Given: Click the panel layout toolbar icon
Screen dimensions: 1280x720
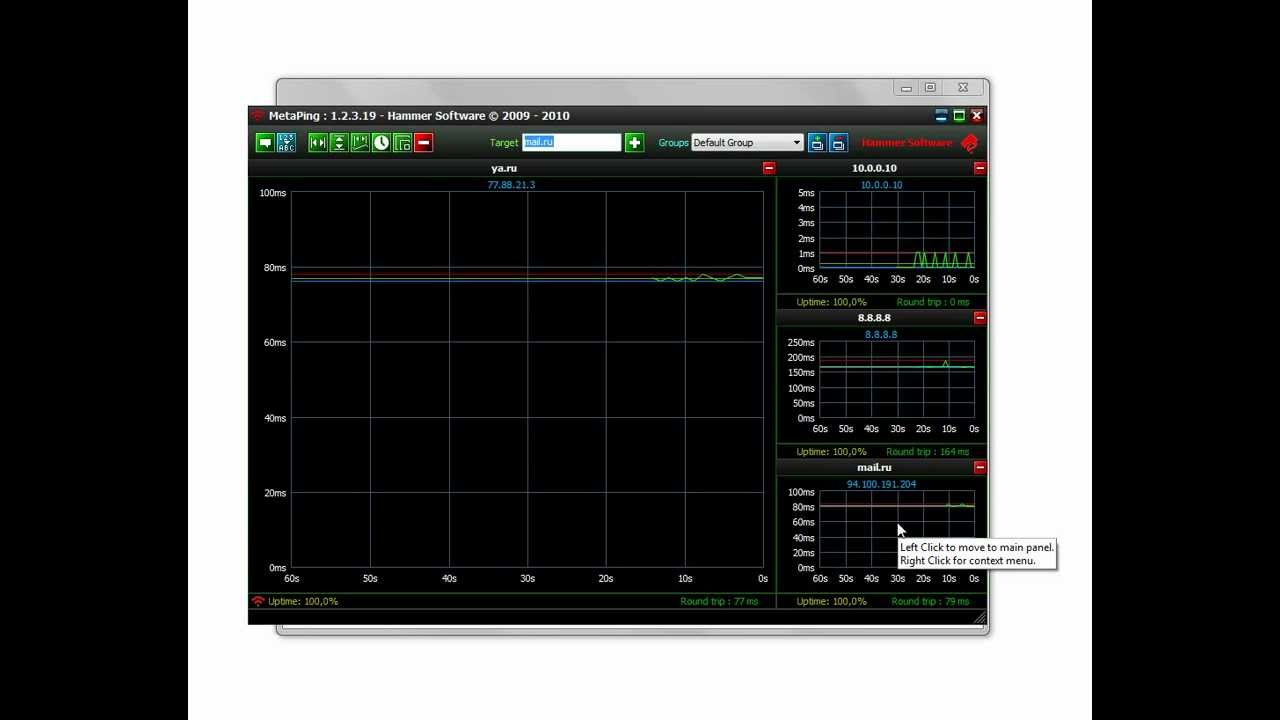Looking at the screenshot, I should tap(402, 143).
